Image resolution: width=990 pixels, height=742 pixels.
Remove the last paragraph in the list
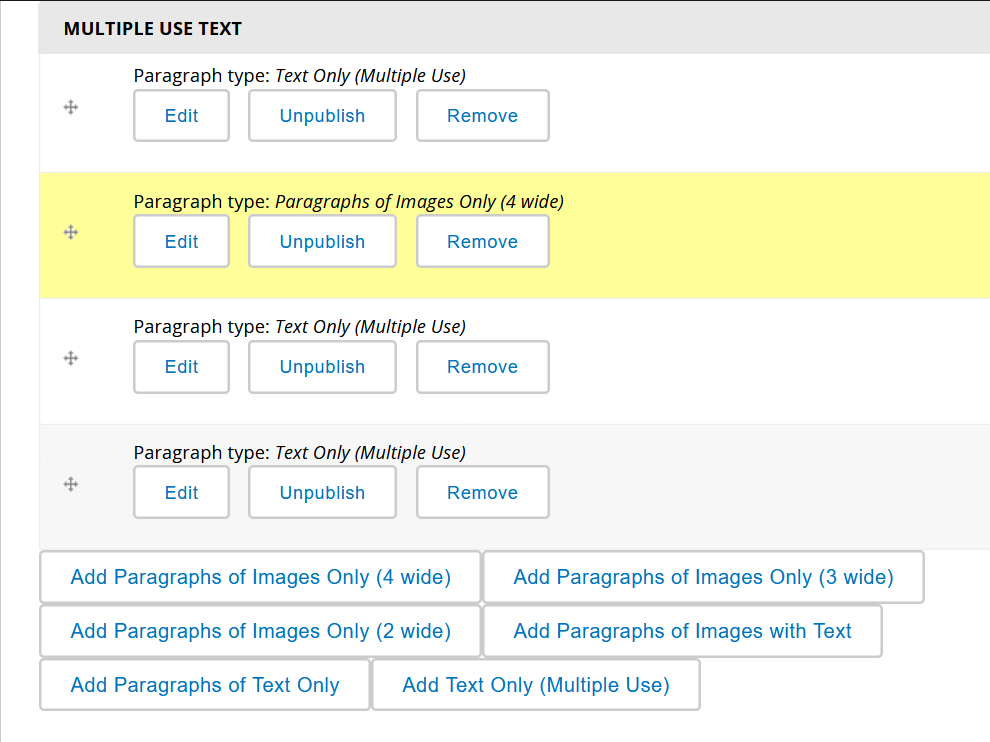tap(482, 492)
